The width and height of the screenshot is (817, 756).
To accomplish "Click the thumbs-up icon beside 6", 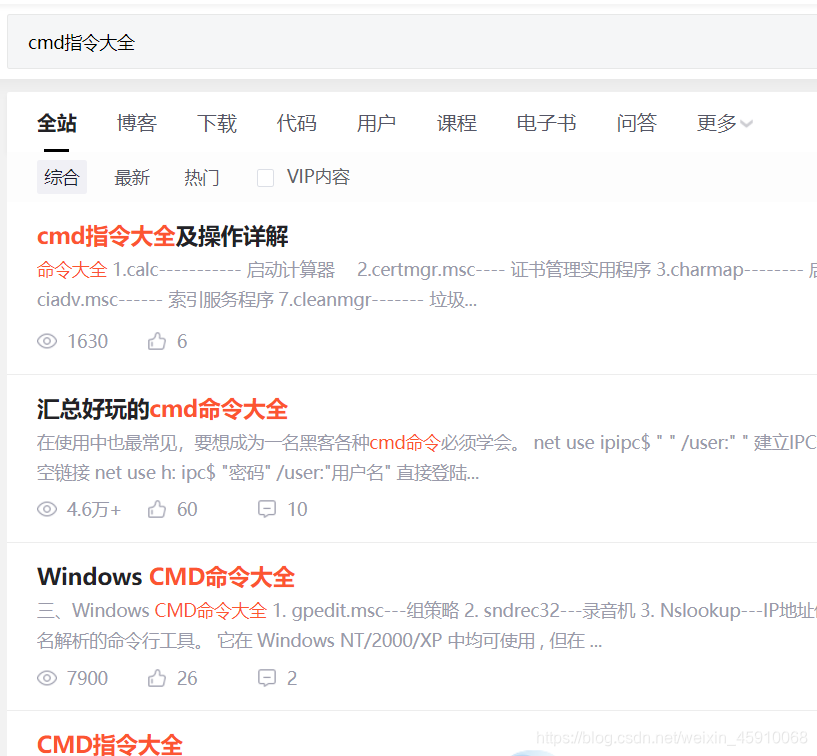I will pos(156,341).
